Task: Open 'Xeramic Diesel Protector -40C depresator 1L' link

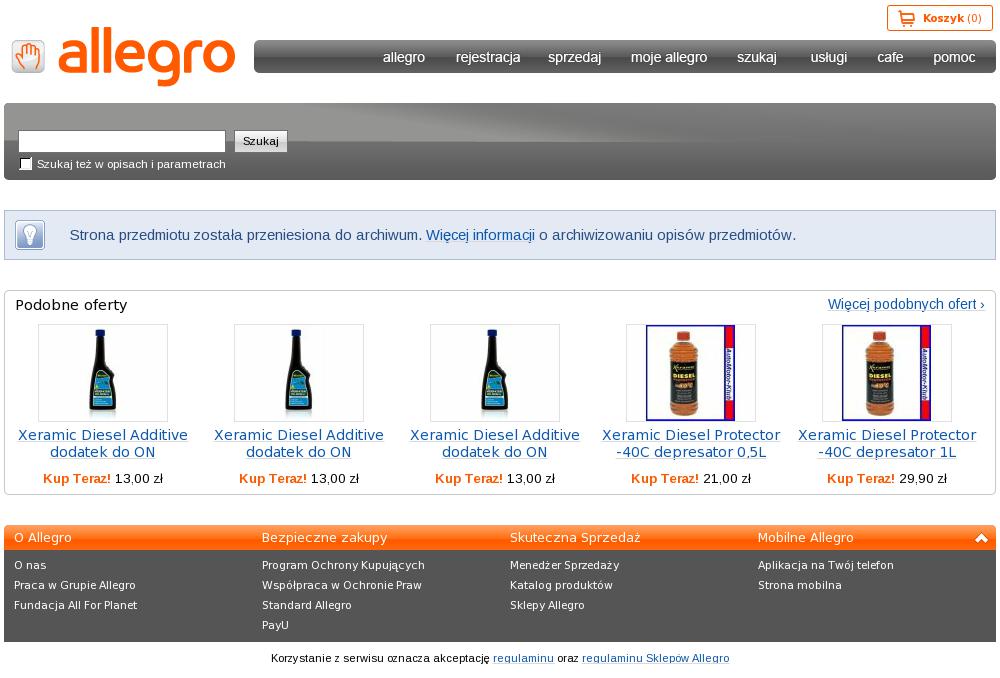Action: pos(887,443)
